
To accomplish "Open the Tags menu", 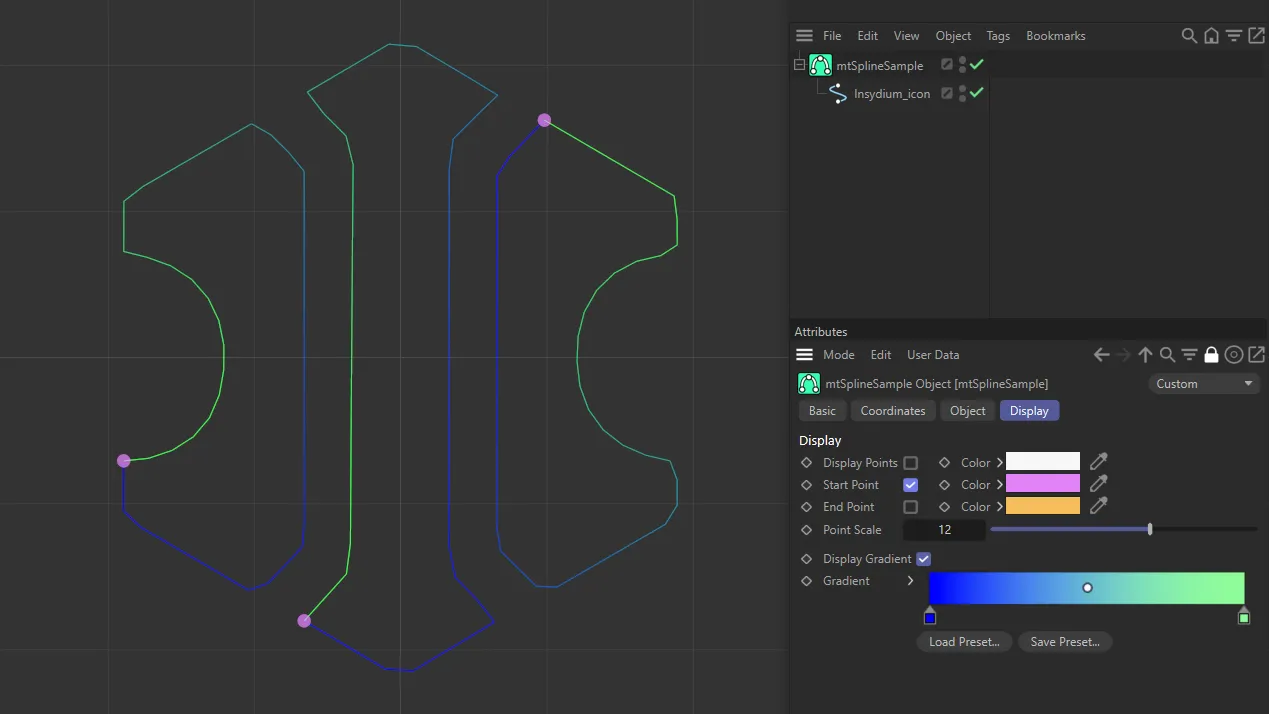I will click(x=997, y=35).
